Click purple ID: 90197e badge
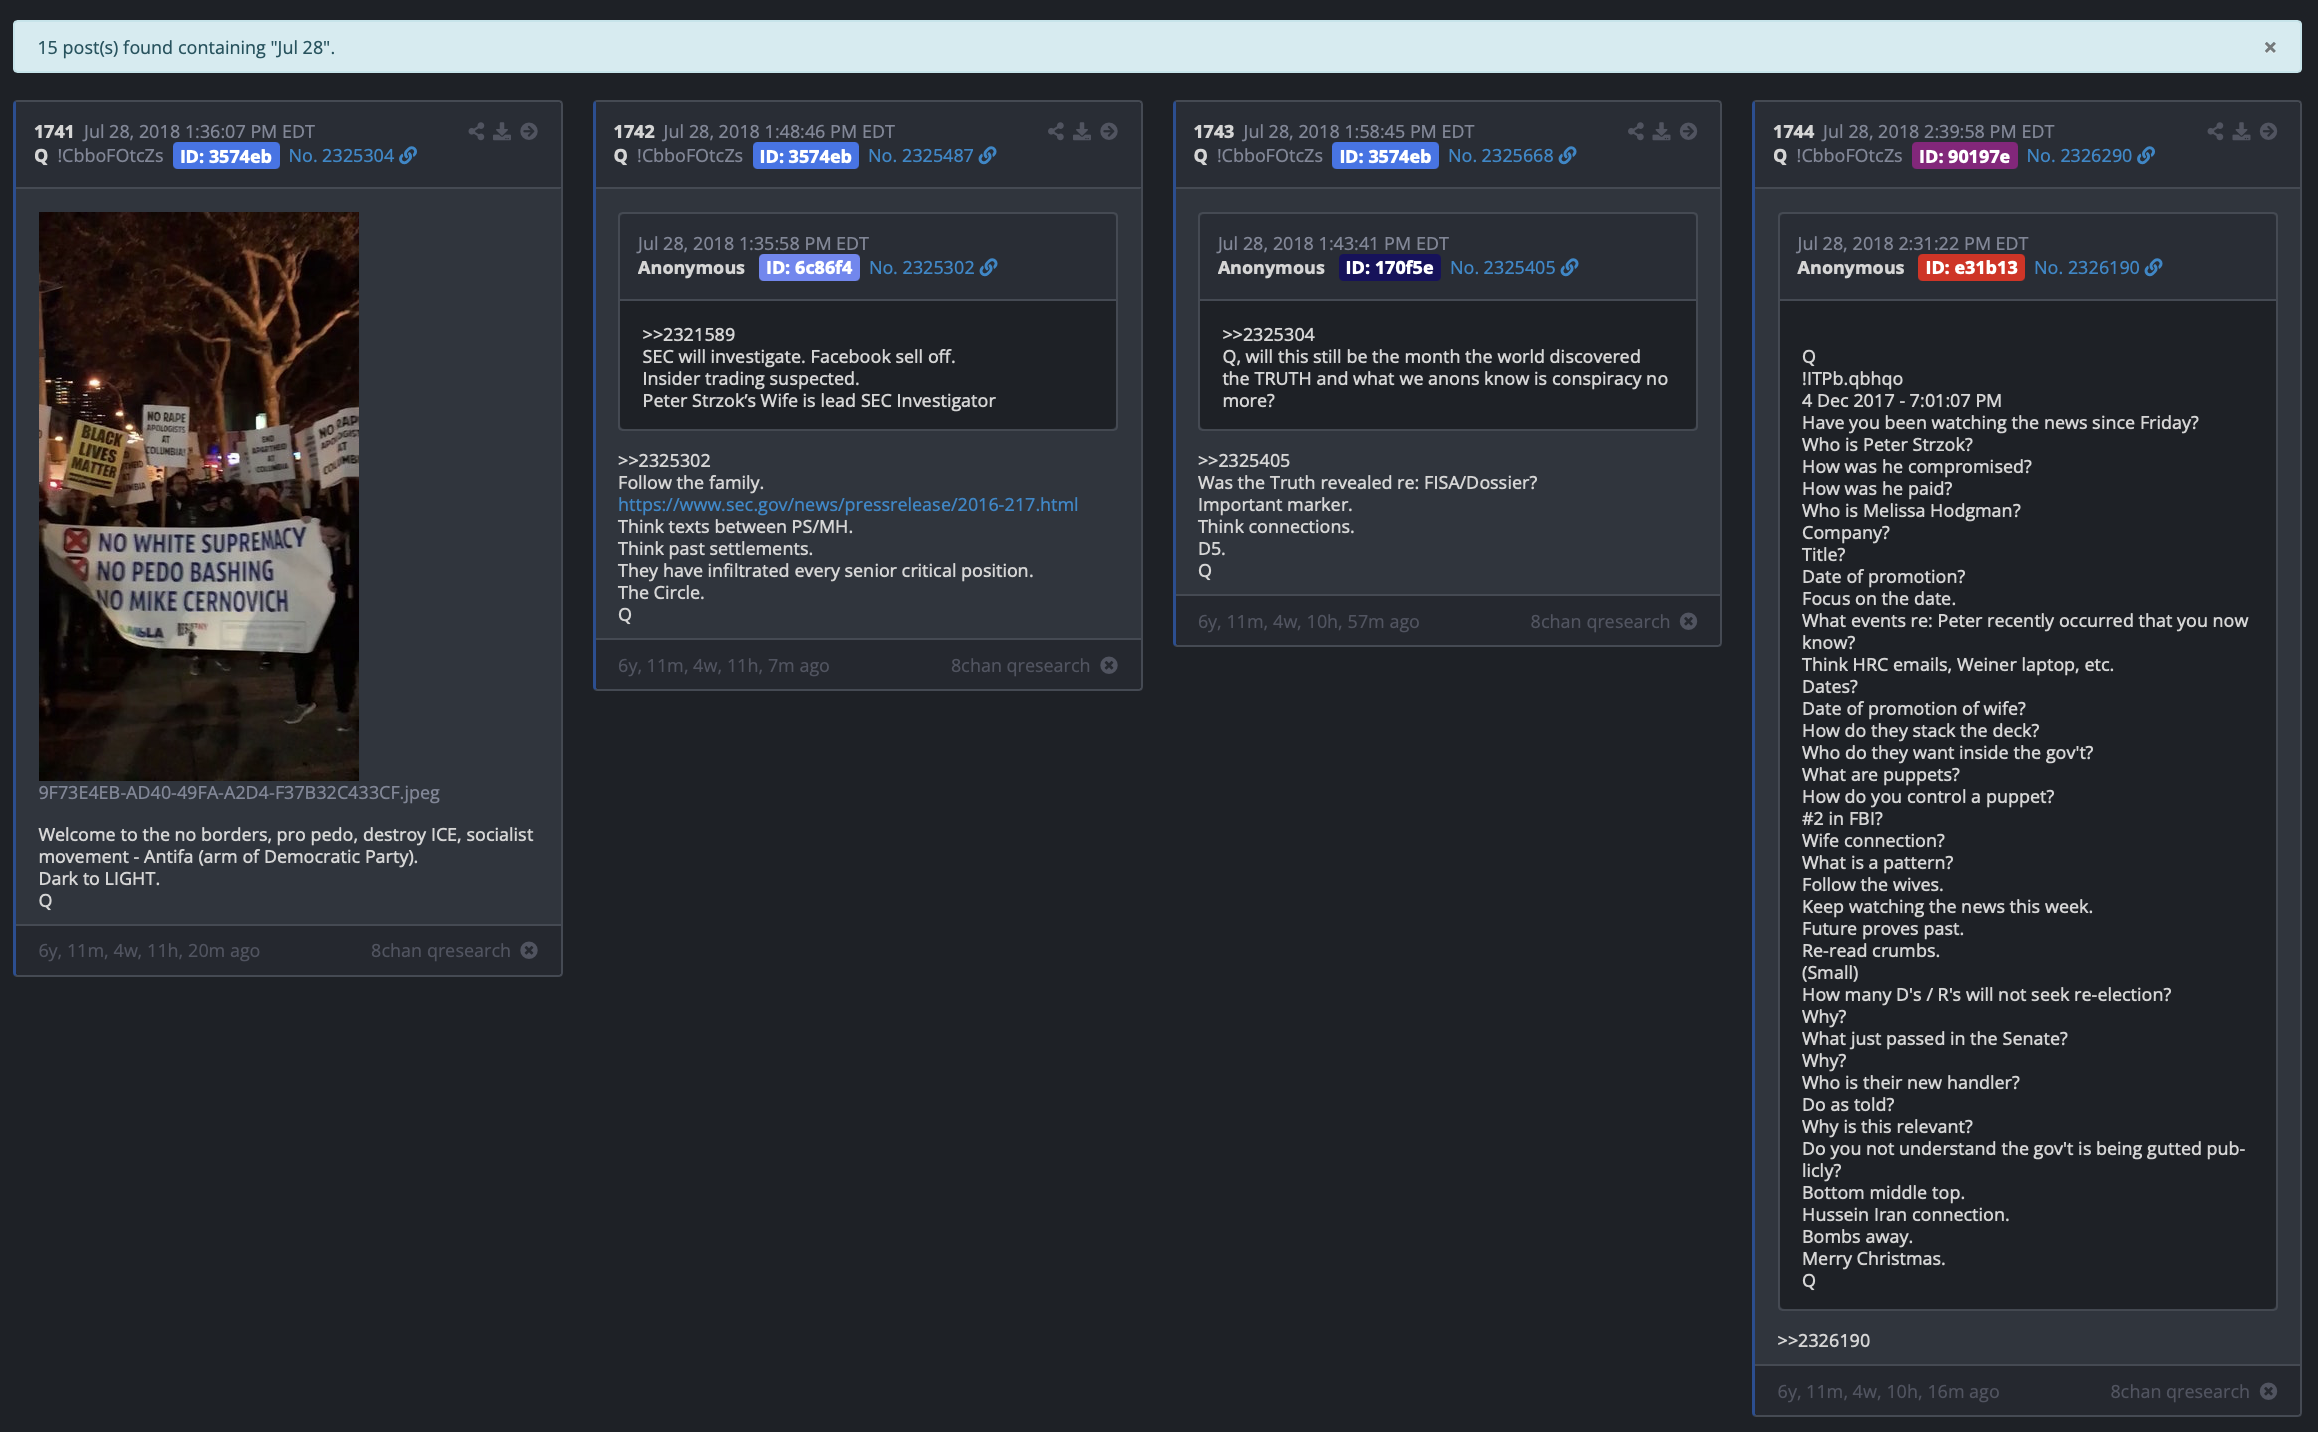Screen dimensions: 2318x1432 point(1965,156)
